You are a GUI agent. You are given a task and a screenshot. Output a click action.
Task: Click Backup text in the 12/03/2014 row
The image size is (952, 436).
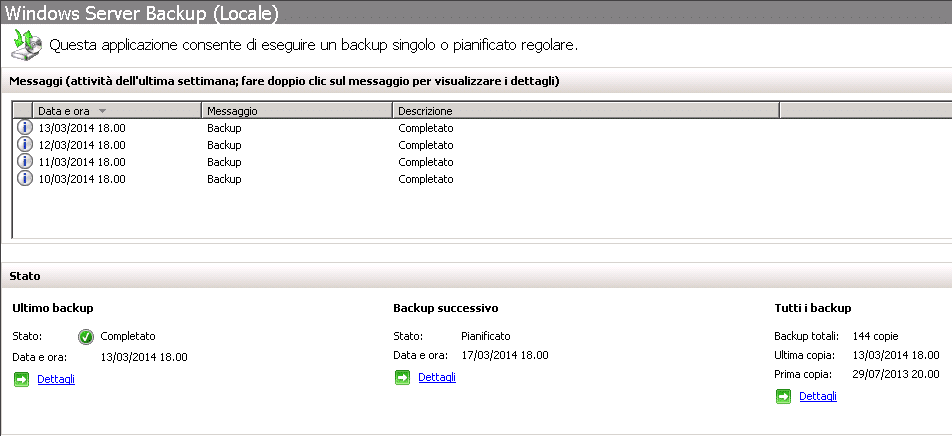click(x=224, y=145)
